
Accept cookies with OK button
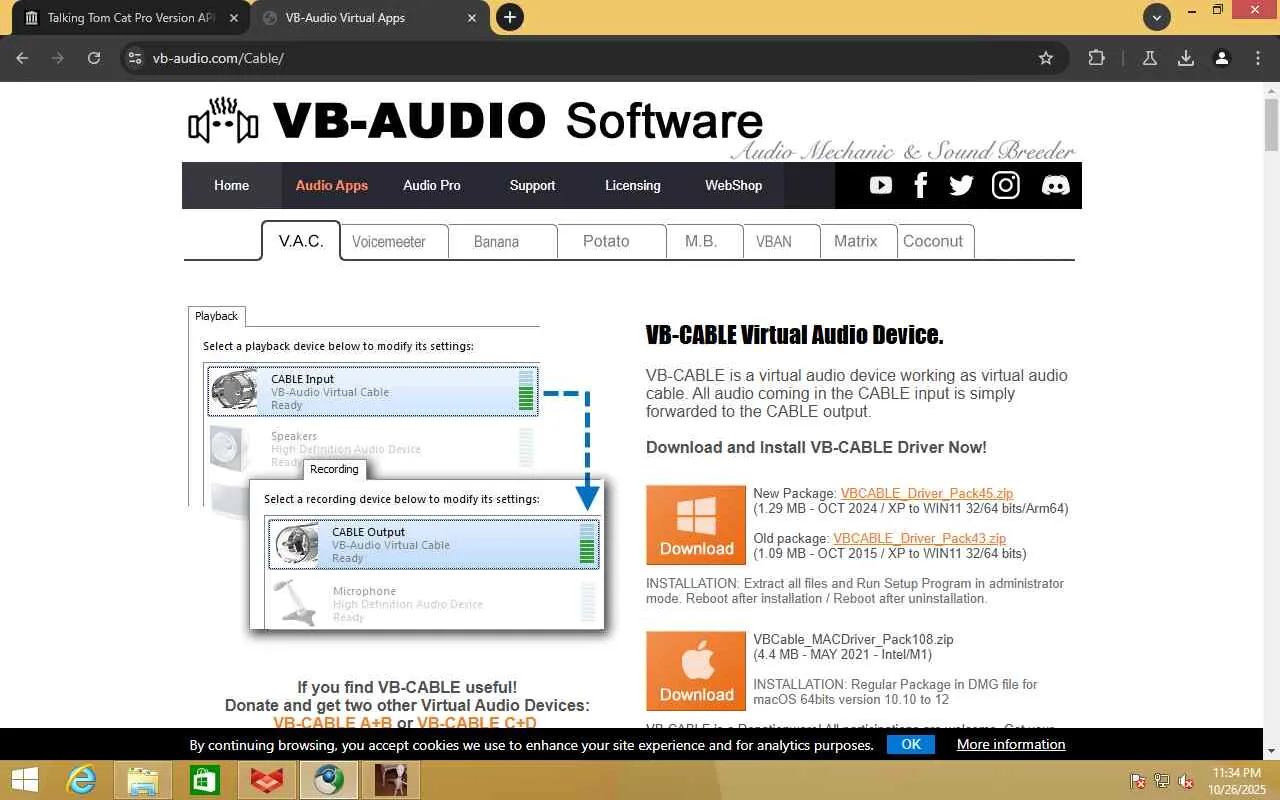(911, 744)
